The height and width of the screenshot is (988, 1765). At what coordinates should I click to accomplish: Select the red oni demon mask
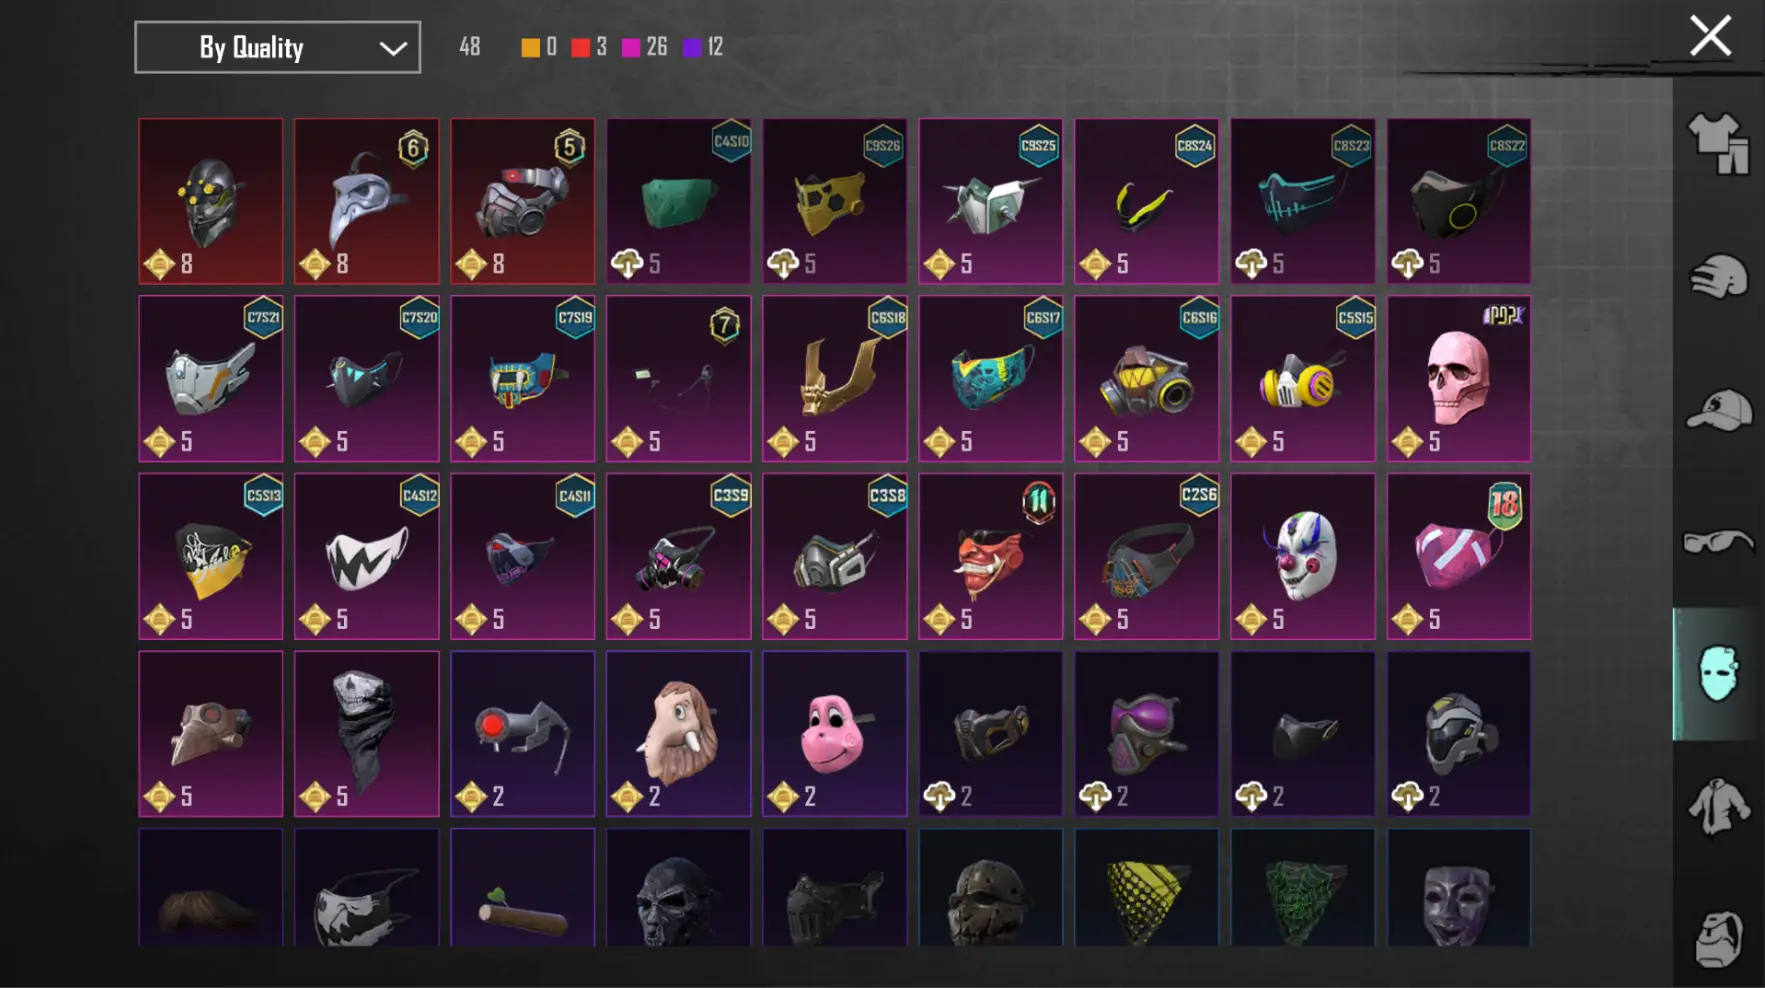pos(990,556)
